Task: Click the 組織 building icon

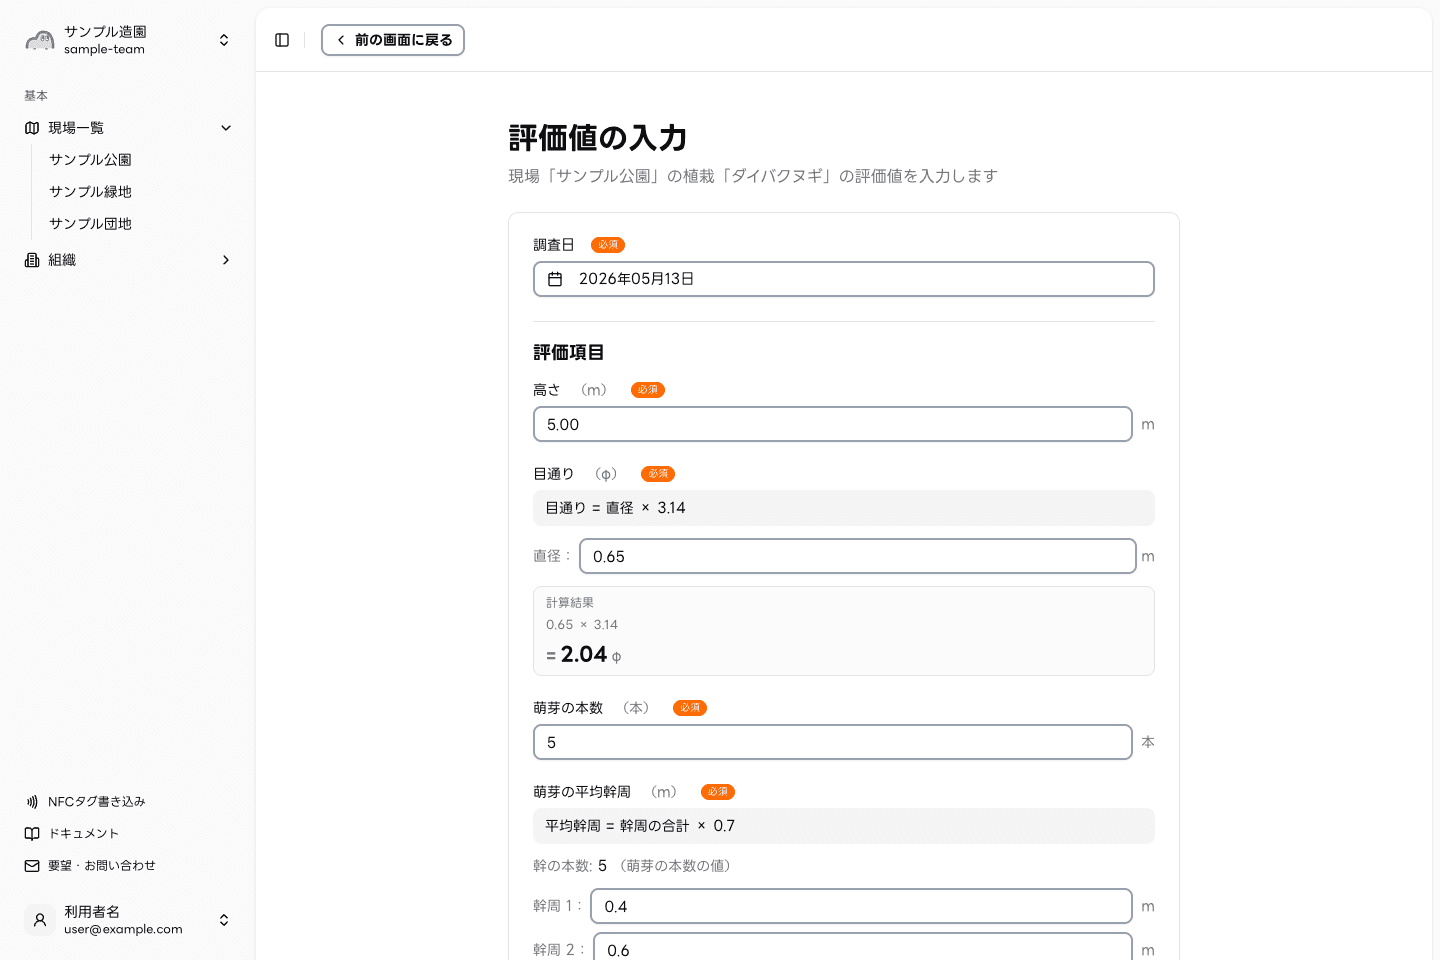Action: point(32,260)
